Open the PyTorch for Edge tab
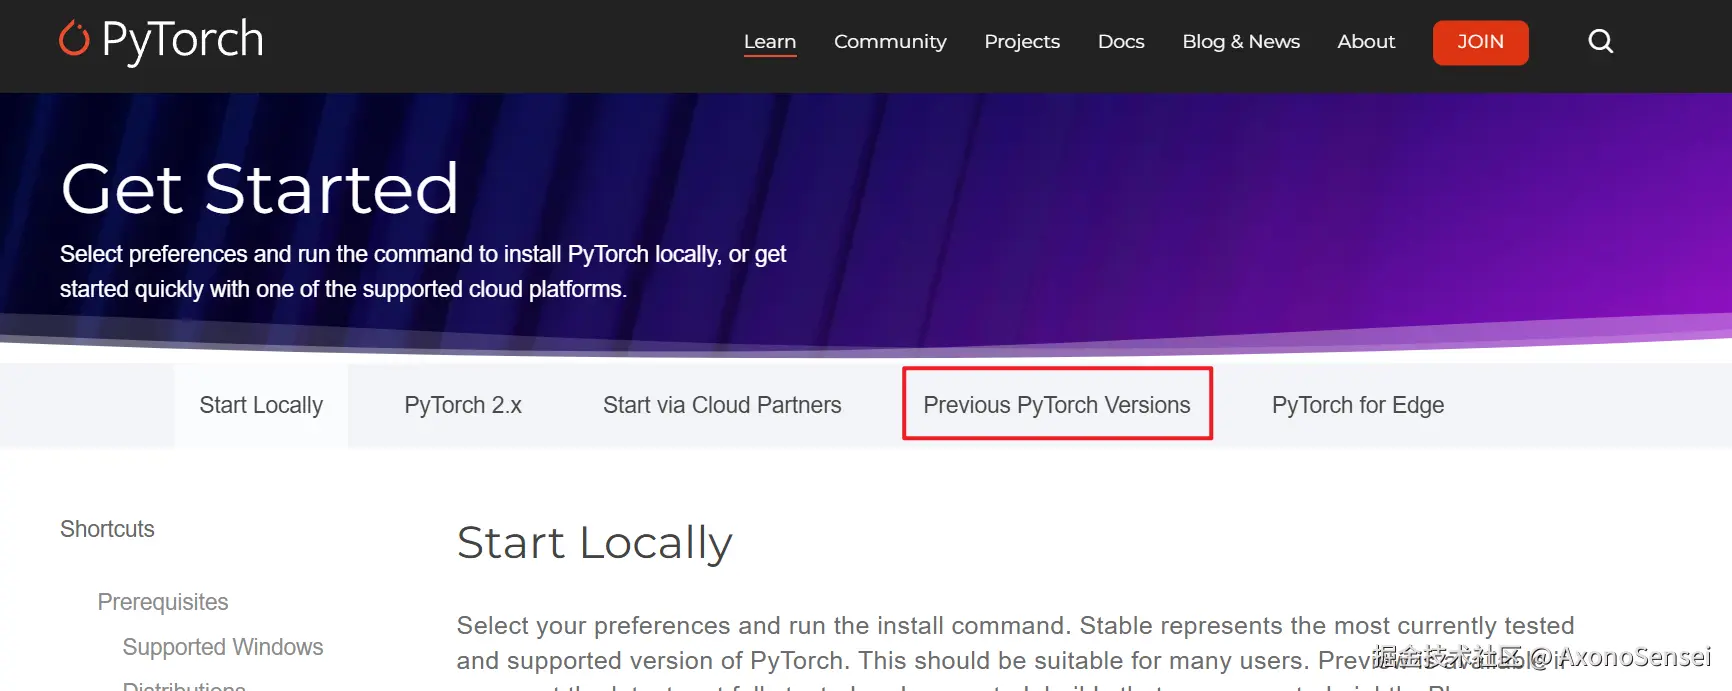 (1358, 405)
